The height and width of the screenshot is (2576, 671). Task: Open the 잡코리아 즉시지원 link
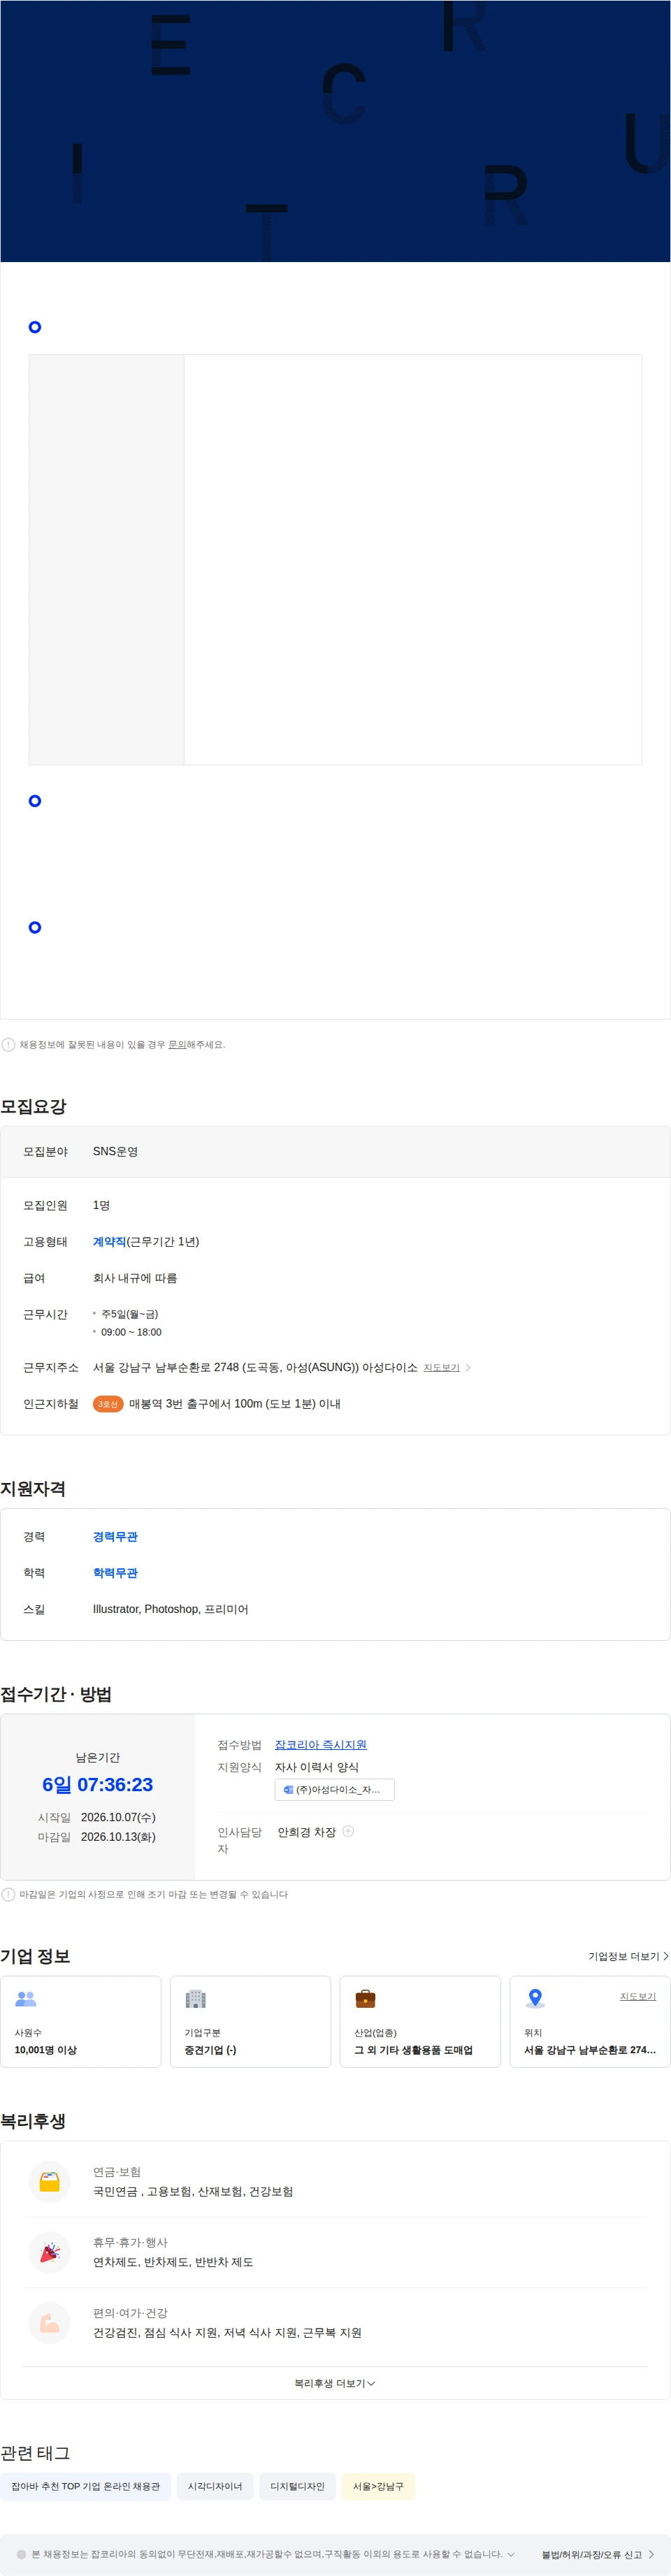click(x=320, y=1744)
